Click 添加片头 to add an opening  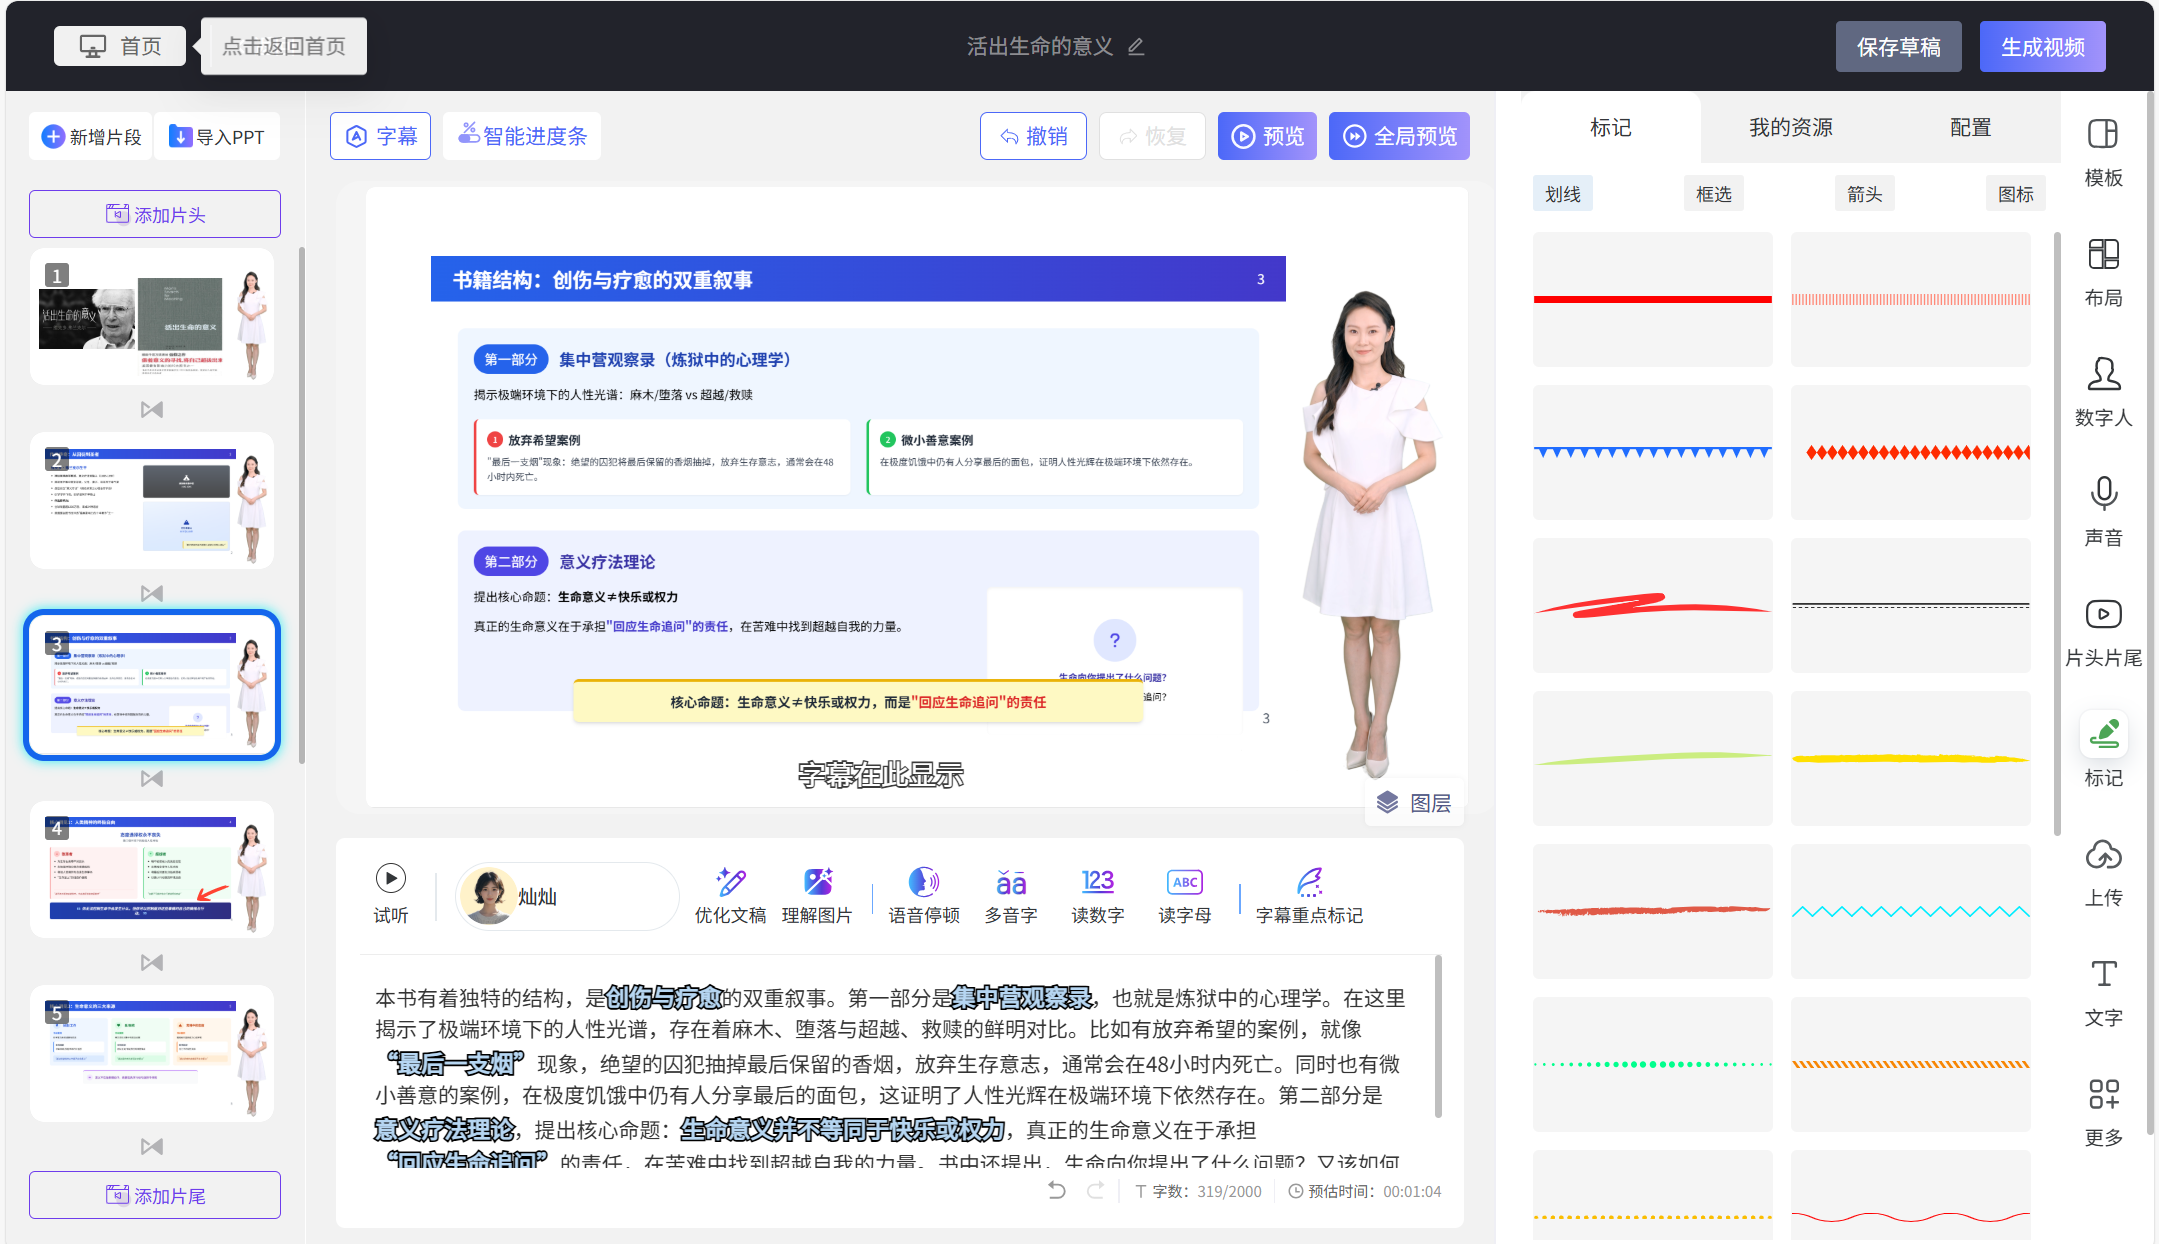pos(154,213)
